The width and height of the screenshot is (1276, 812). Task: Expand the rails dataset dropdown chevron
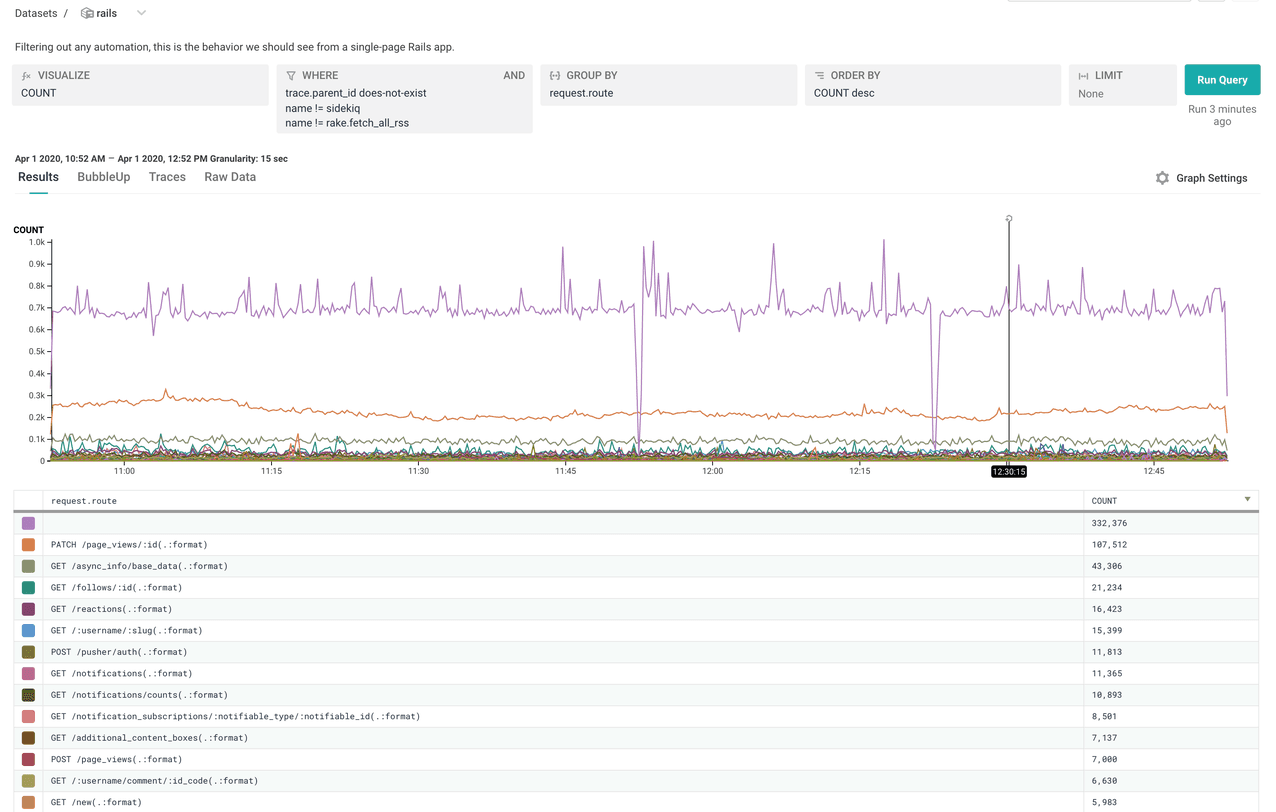tap(140, 13)
